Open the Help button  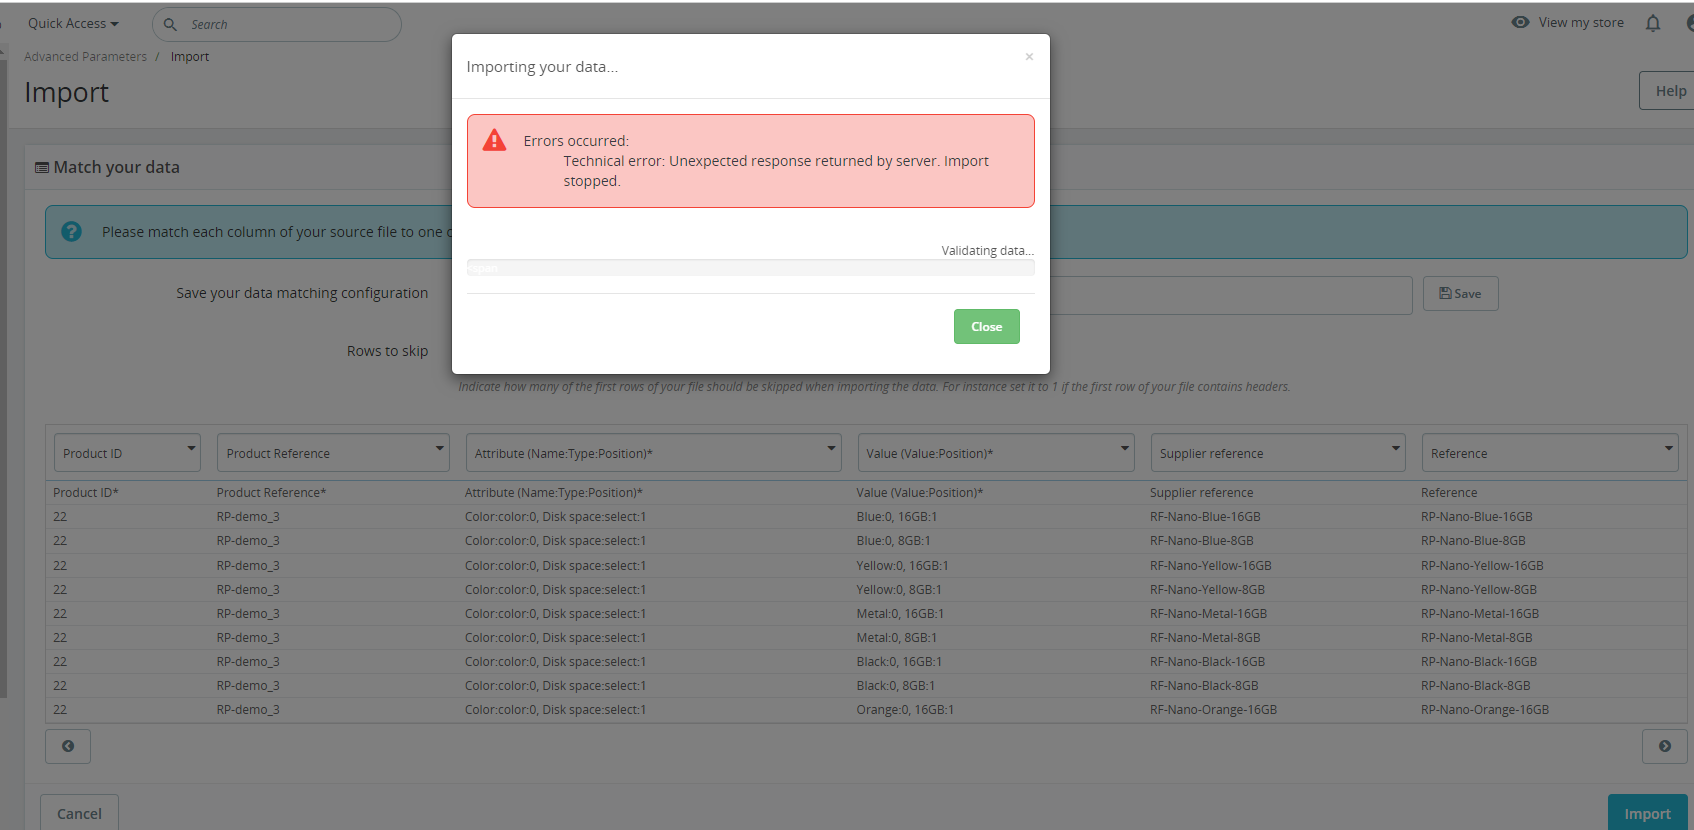point(1667,91)
